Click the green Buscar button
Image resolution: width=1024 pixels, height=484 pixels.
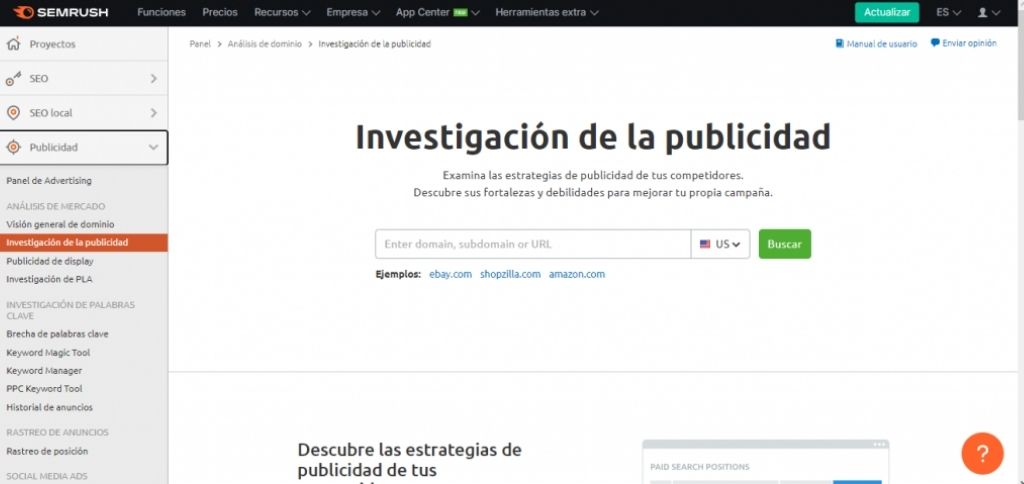(784, 244)
